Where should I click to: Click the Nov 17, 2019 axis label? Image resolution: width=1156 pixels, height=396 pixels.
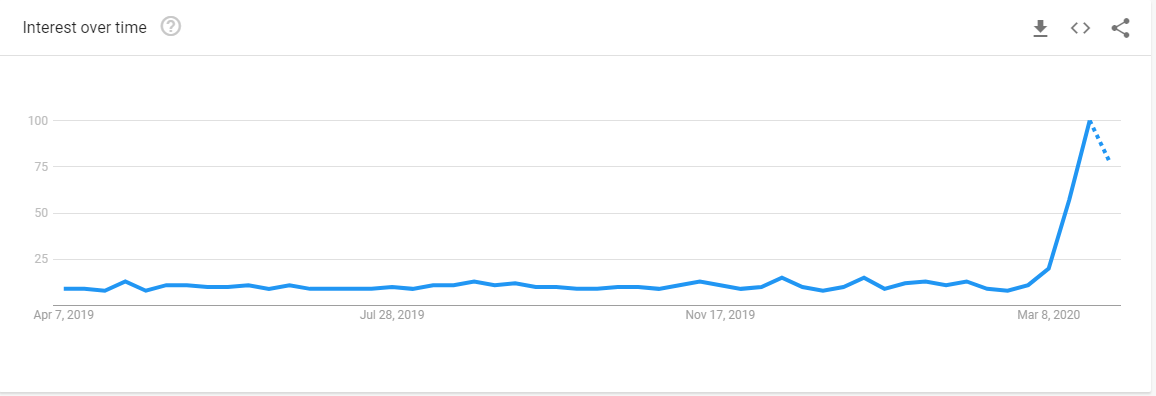pos(720,315)
